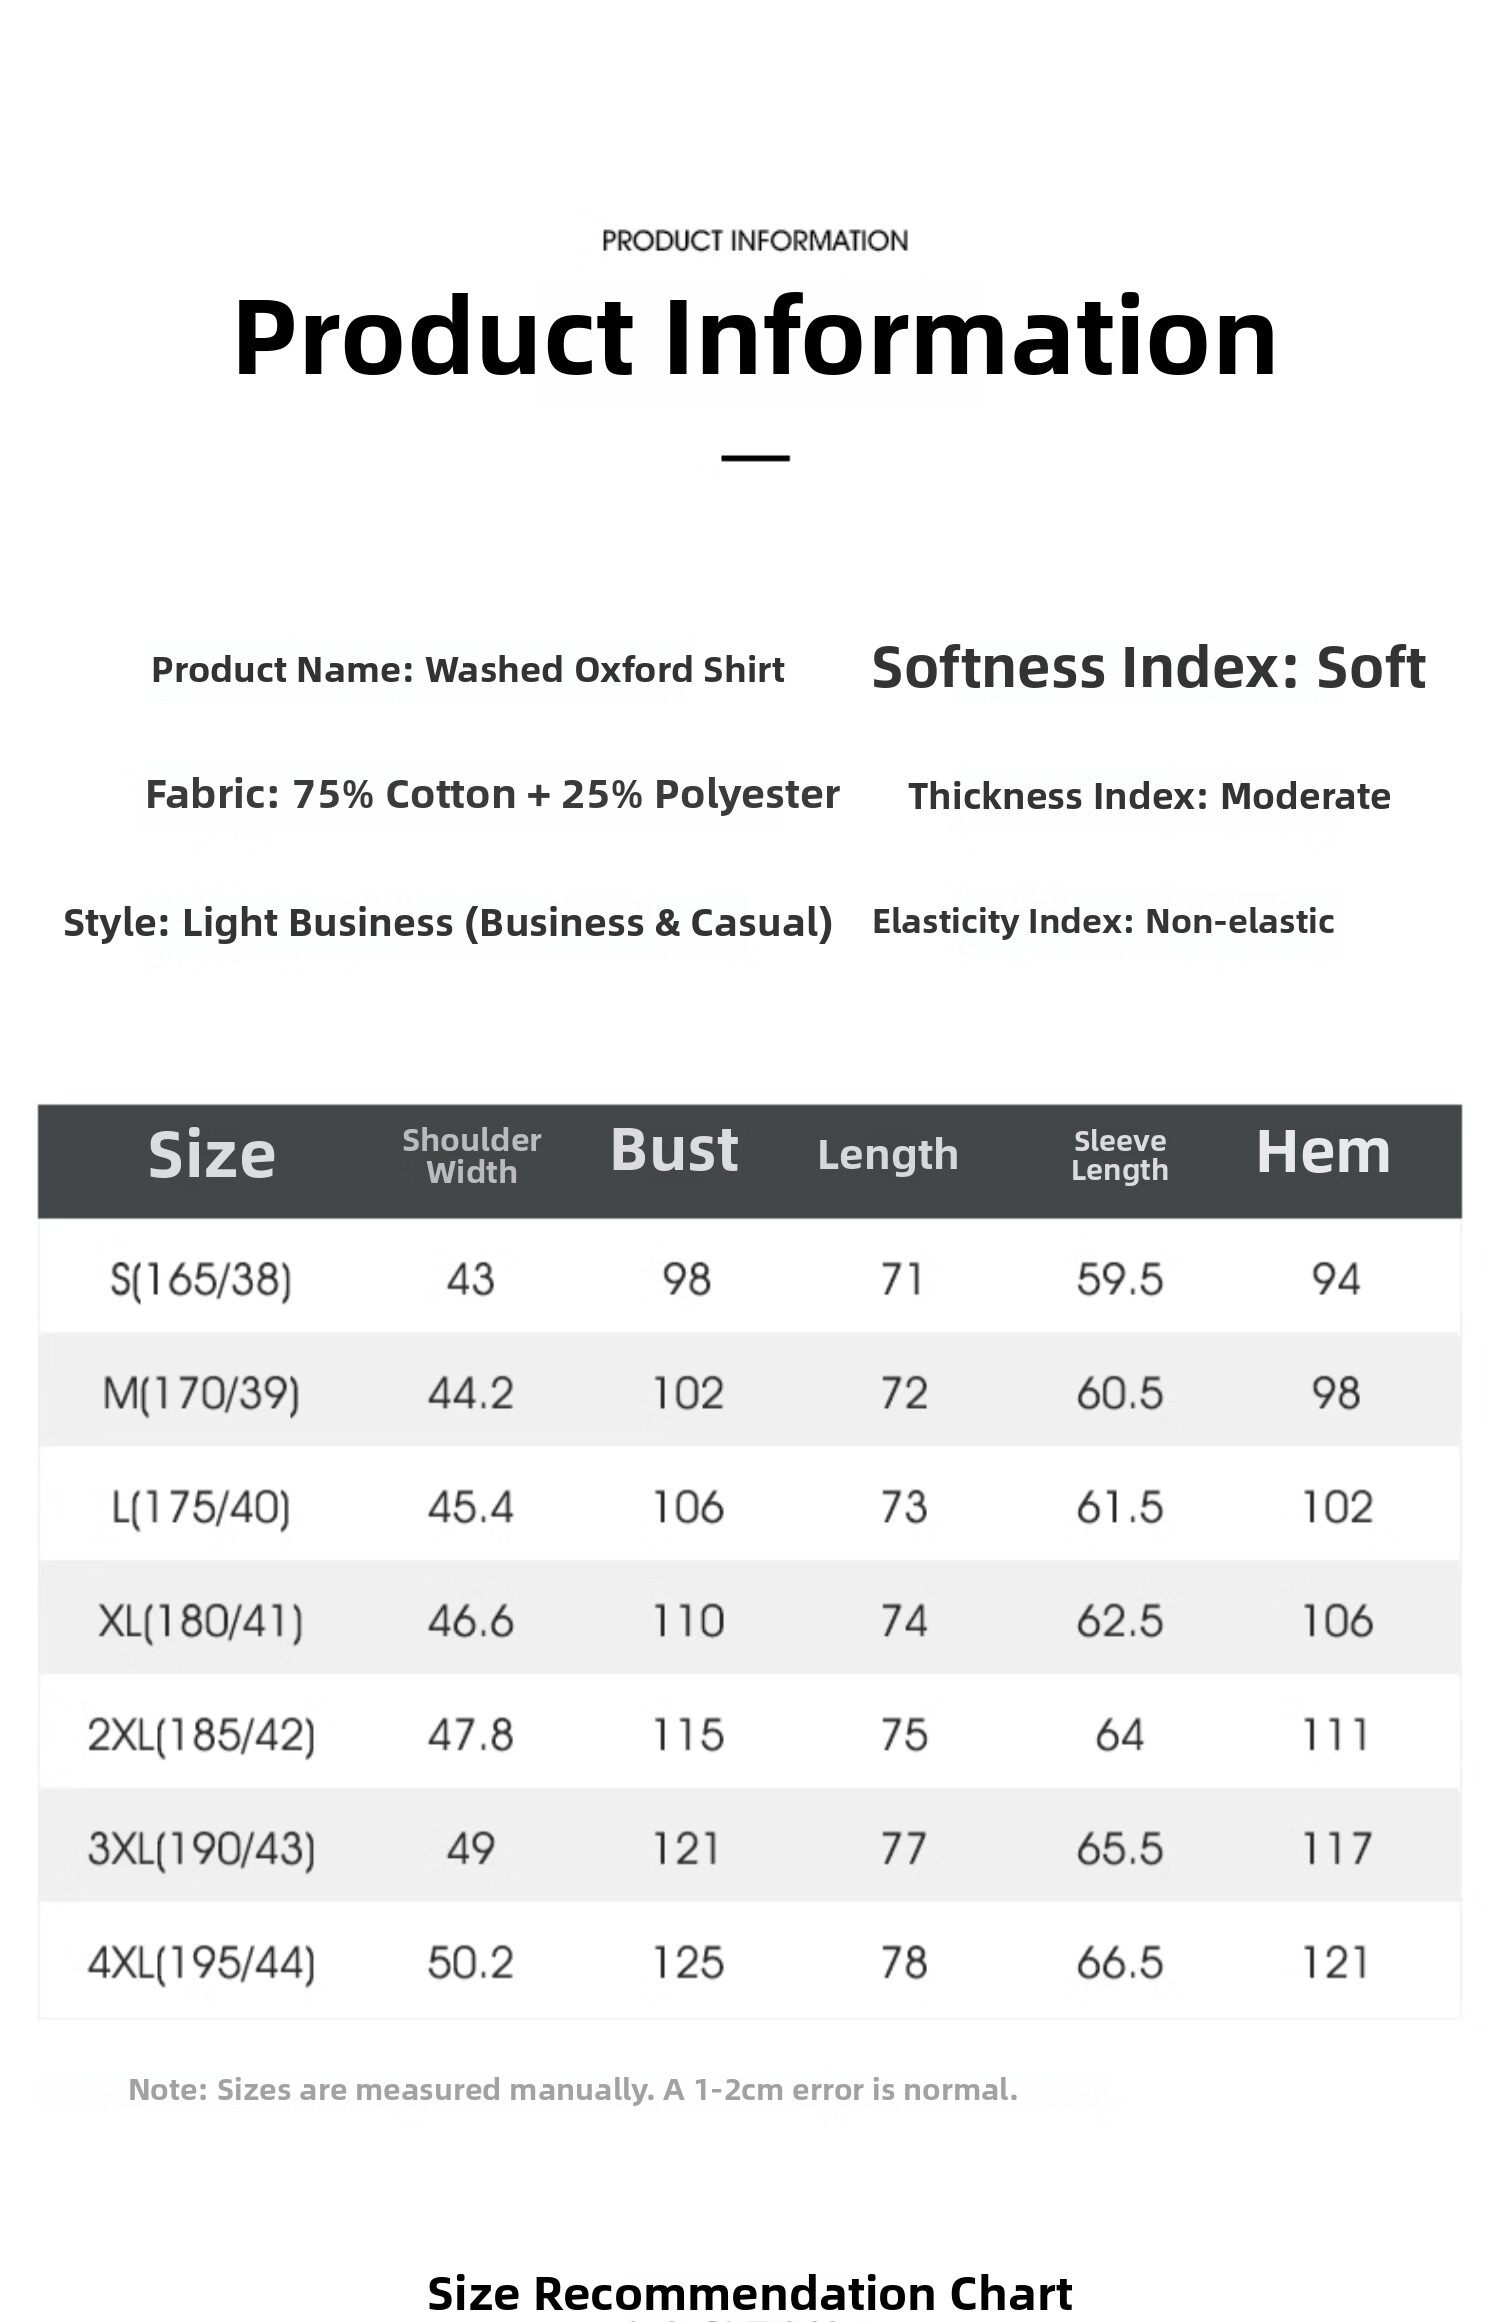Click the Shoulder Width column header
1500x2322 pixels.
coord(472,1156)
